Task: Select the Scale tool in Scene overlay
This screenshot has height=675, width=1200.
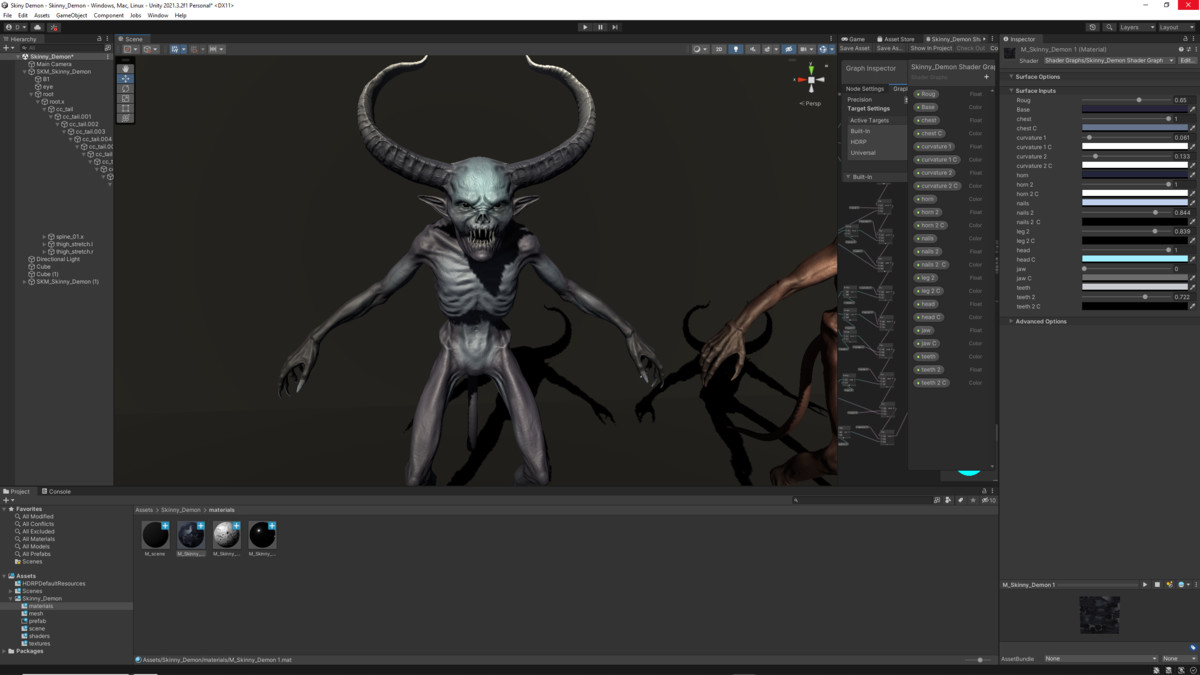Action: click(x=126, y=98)
